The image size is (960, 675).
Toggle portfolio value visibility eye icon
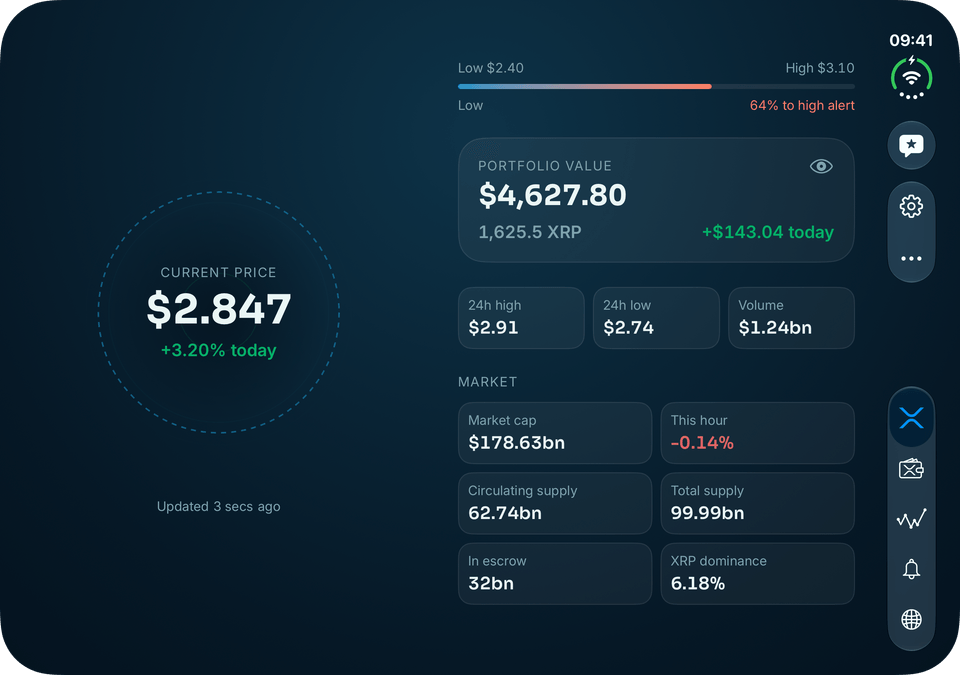(821, 166)
